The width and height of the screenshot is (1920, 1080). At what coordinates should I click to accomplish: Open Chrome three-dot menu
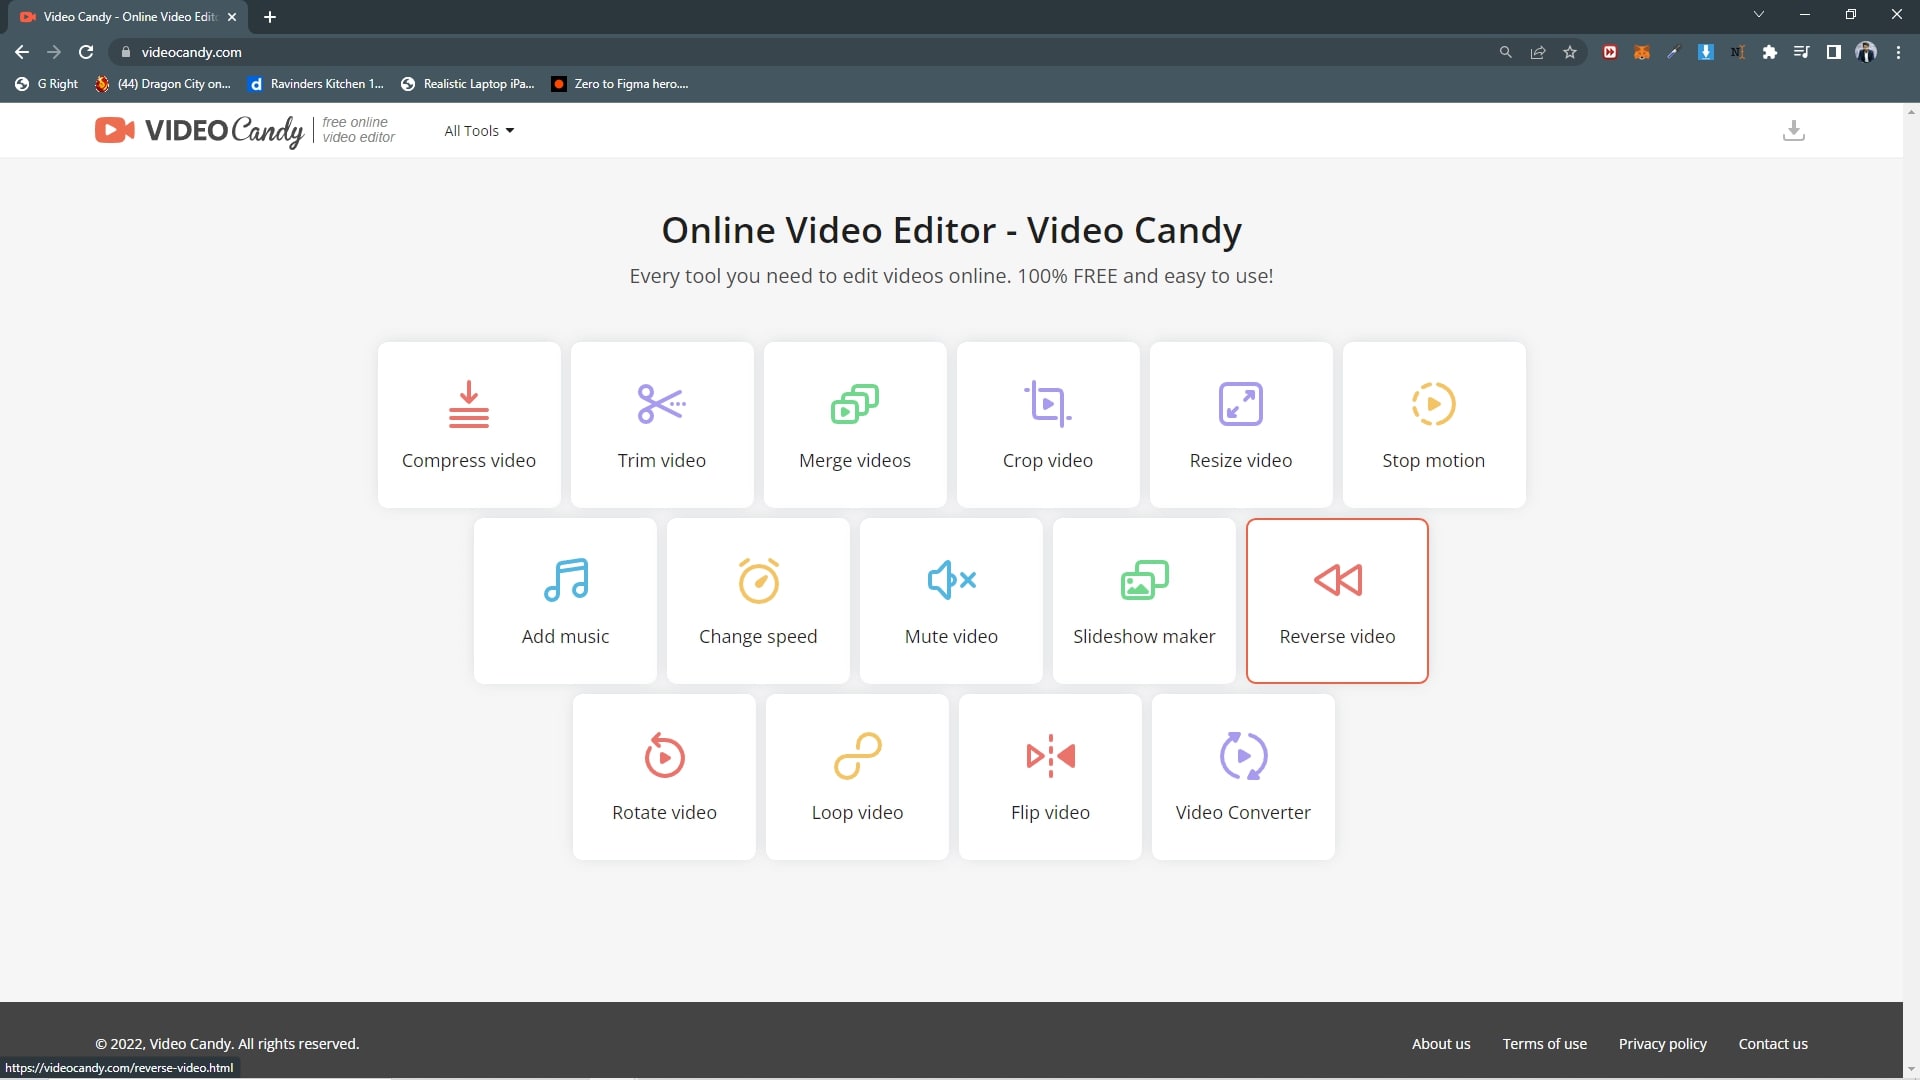[1898, 52]
